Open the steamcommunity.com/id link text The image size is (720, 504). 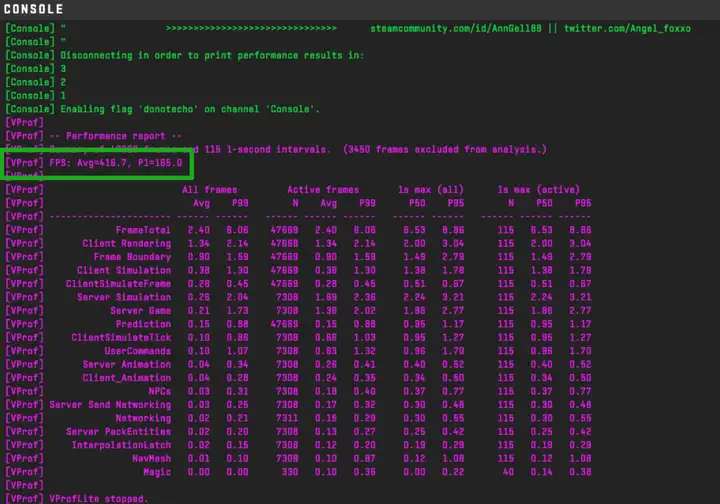point(456,28)
